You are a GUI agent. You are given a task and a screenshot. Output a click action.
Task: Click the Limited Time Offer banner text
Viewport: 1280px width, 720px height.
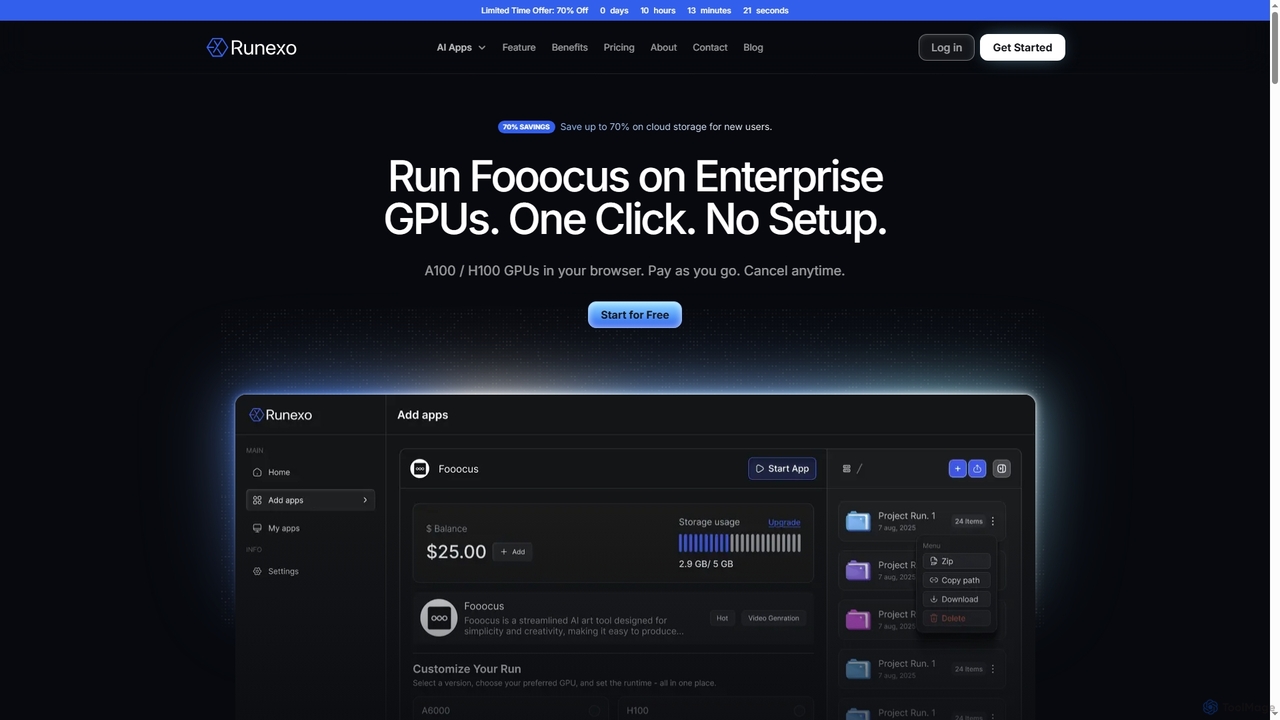(x=534, y=10)
